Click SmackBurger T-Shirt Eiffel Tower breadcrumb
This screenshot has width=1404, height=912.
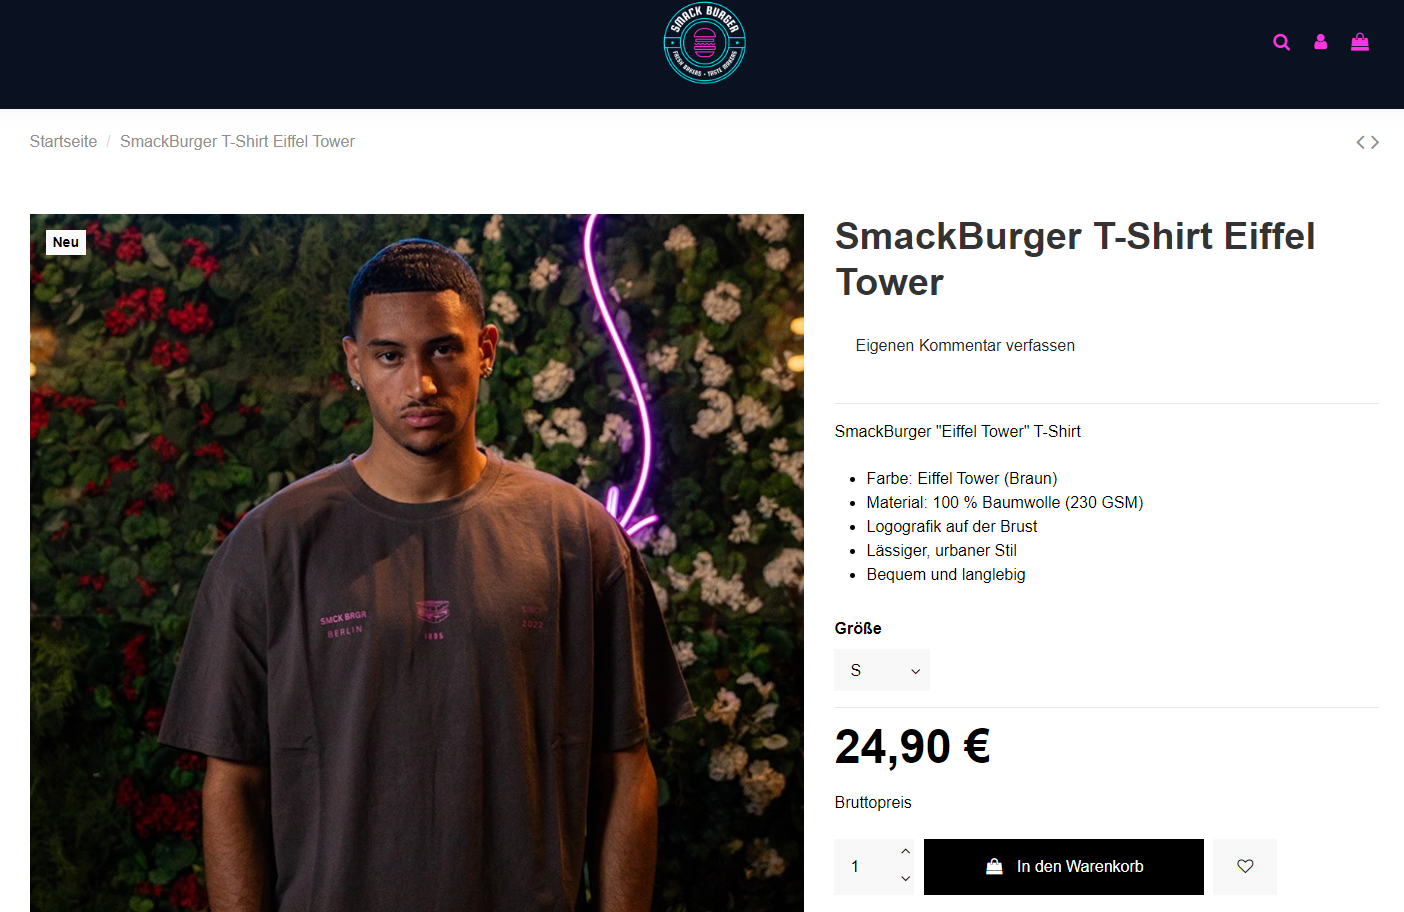tap(237, 142)
